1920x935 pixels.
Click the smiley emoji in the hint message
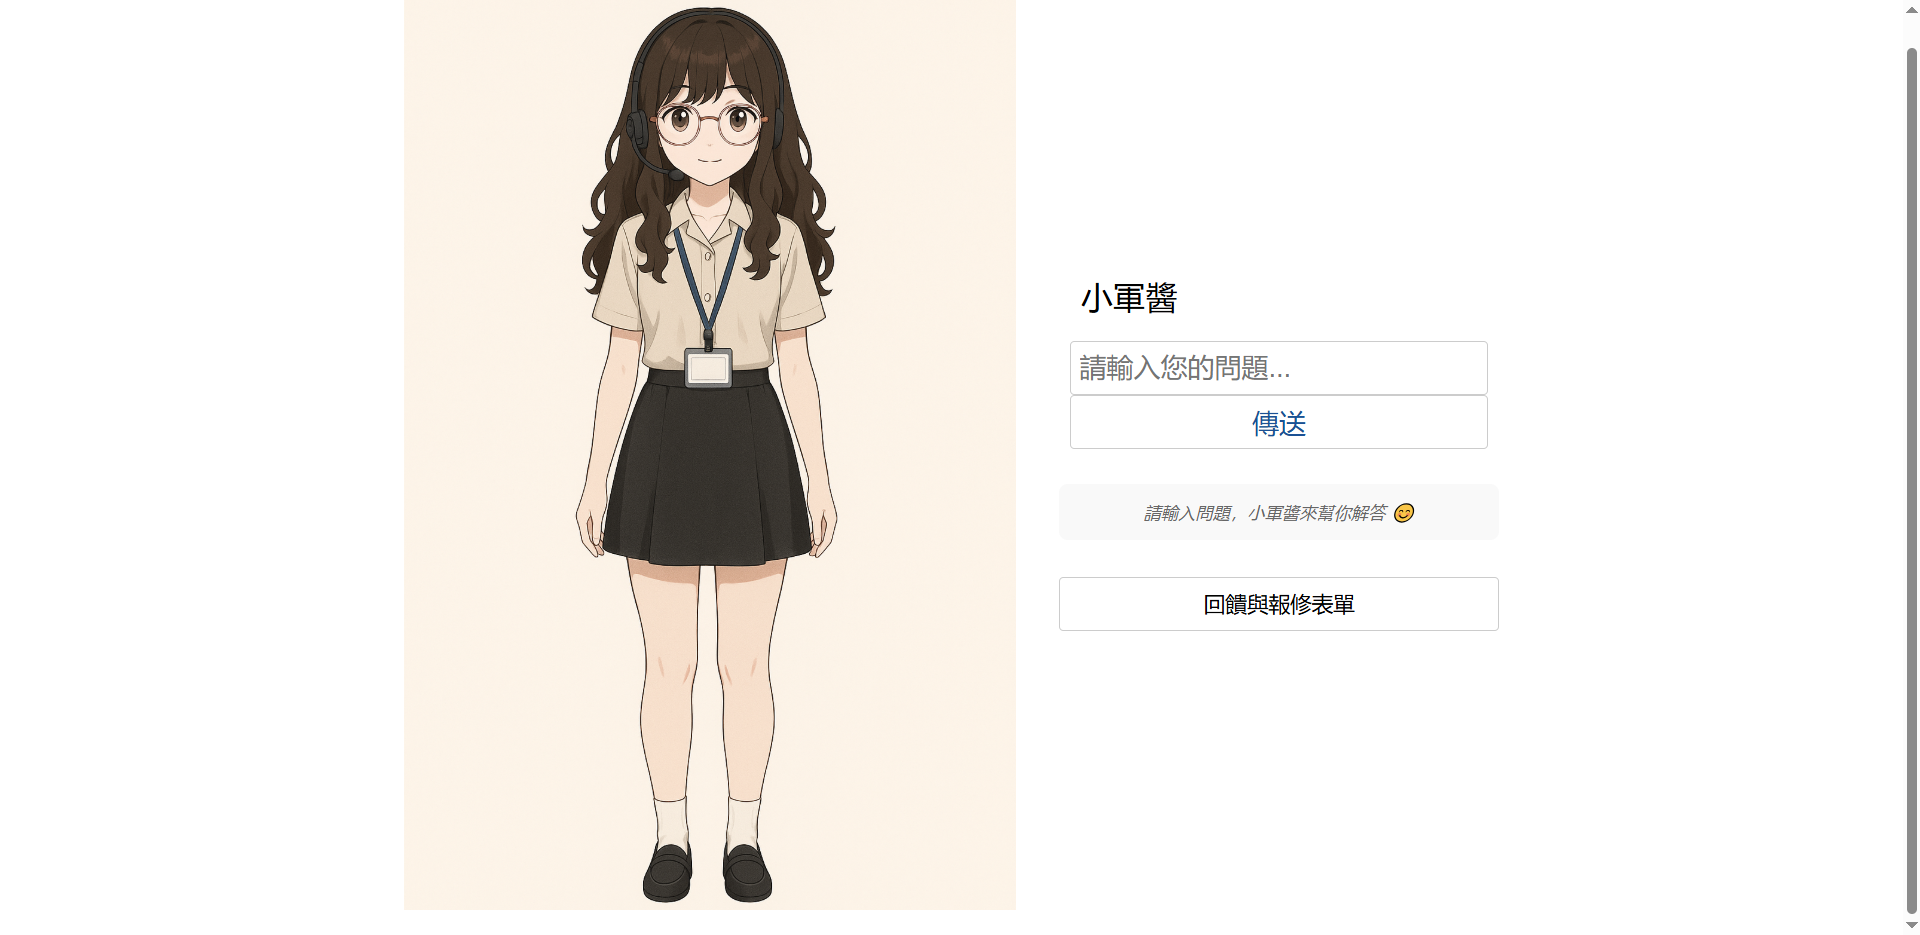[x=1404, y=513]
